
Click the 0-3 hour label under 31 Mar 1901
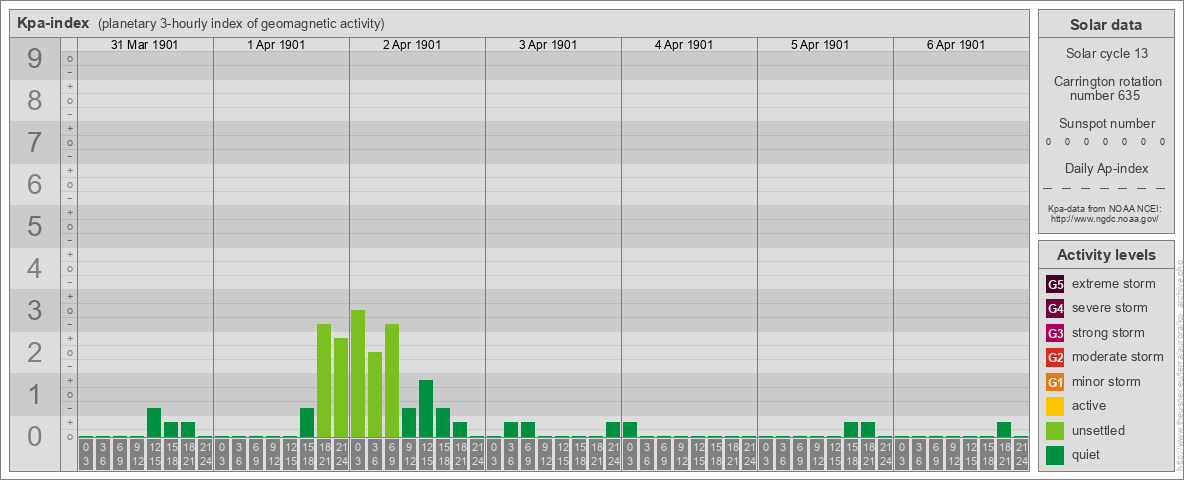[x=86, y=455]
